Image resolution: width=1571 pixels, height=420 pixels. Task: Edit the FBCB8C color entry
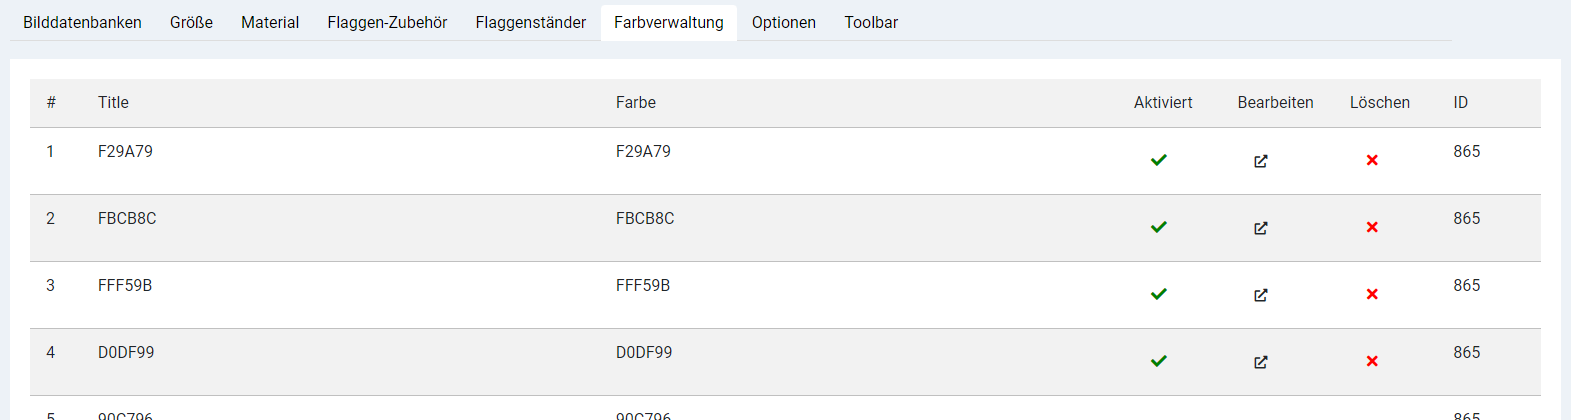tap(1261, 228)
